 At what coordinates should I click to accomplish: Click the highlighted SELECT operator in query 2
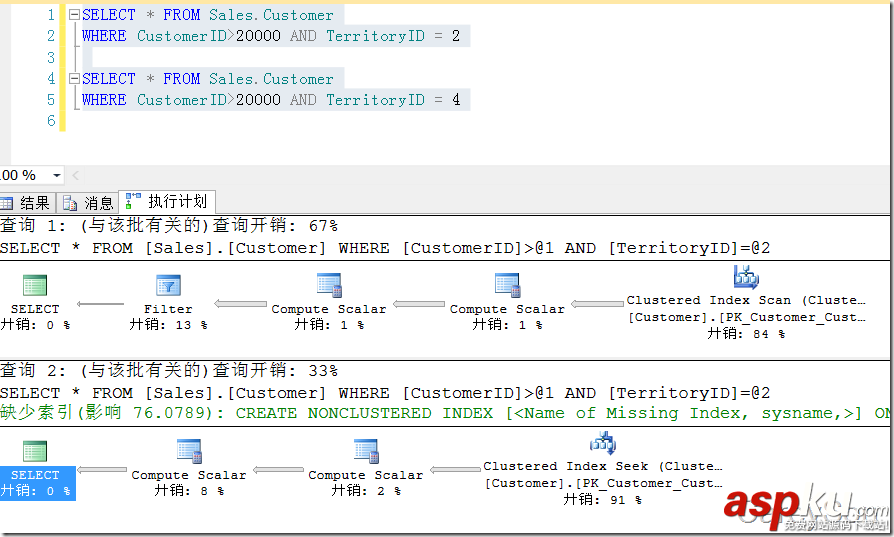(x=36, y=475)
